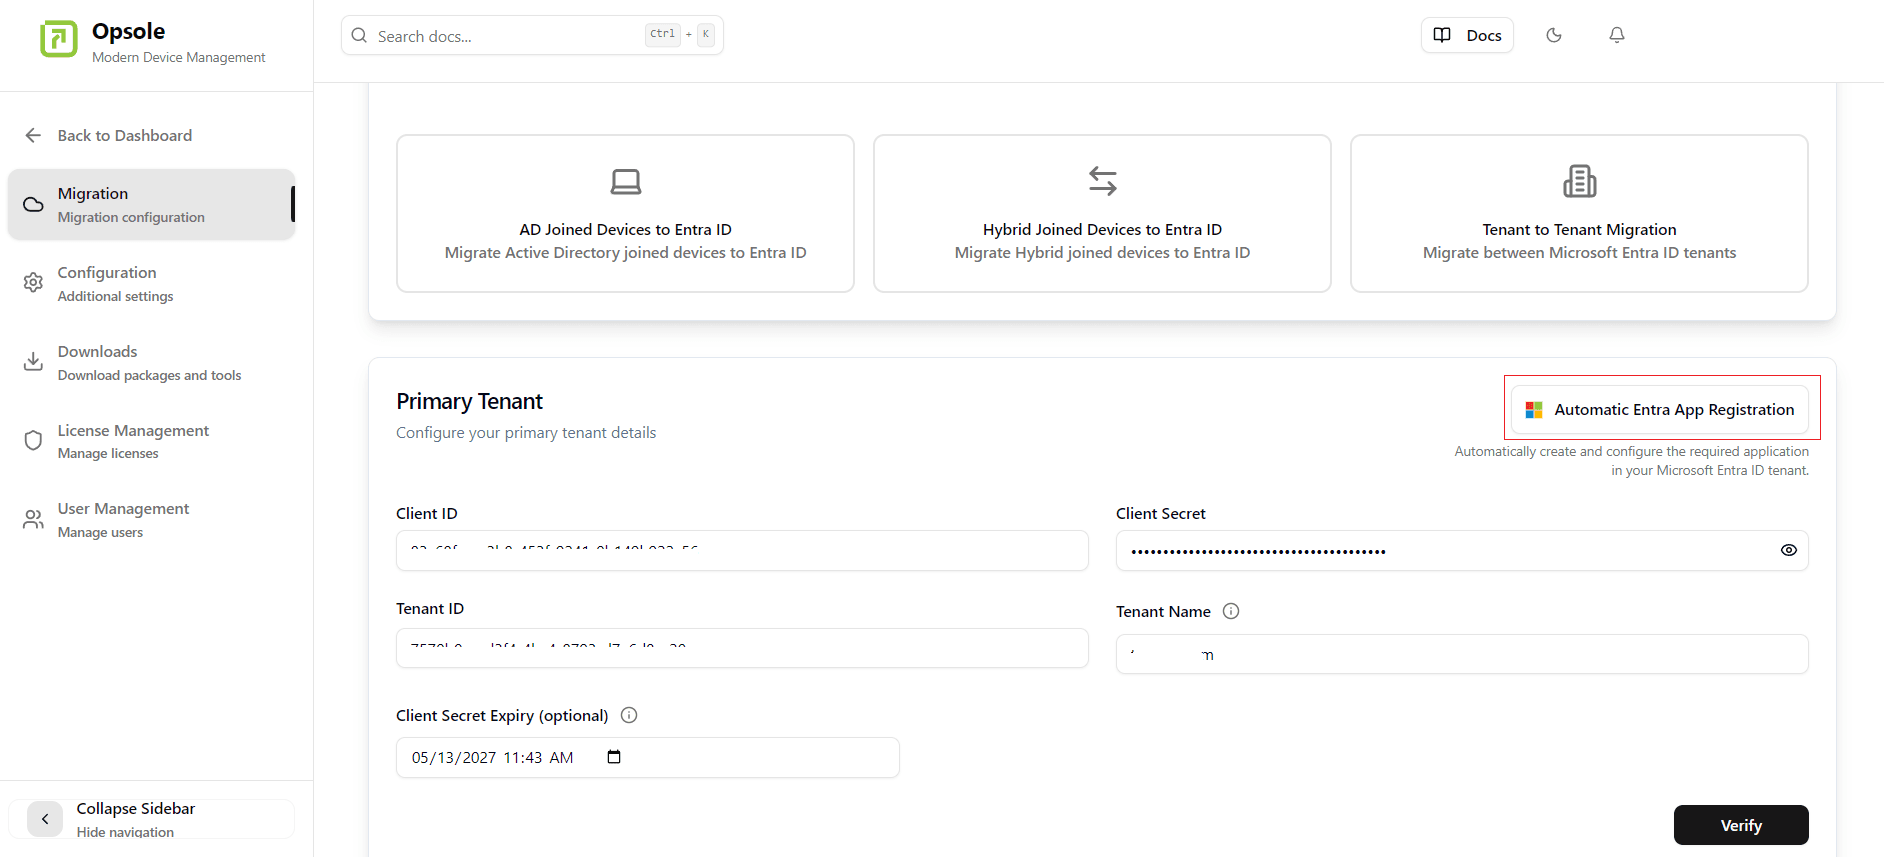Screen dimensions: 1884x857
Task: Open Configuration additional settings
Action: point(152,283)
